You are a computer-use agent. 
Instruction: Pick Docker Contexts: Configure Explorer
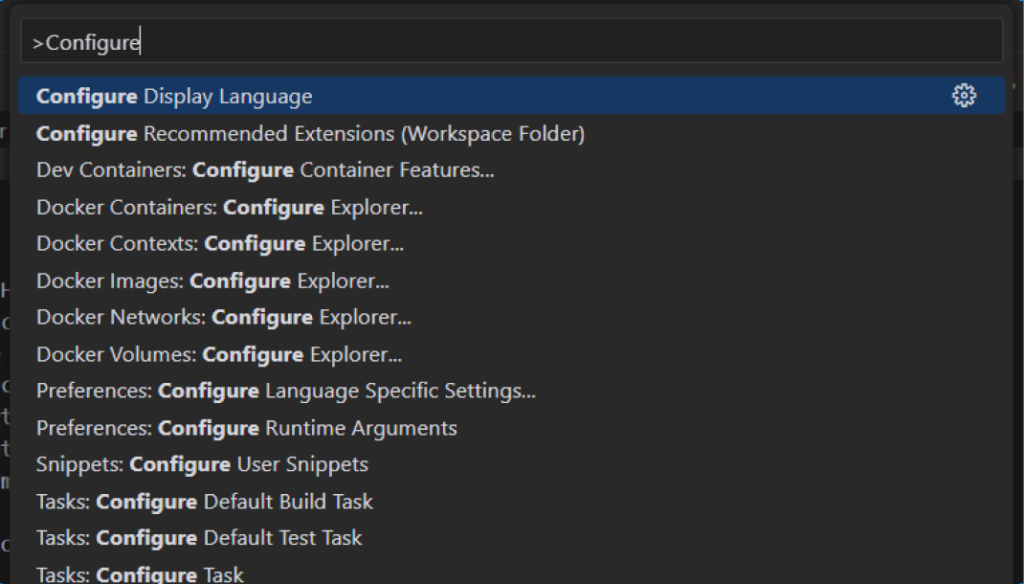220,244
